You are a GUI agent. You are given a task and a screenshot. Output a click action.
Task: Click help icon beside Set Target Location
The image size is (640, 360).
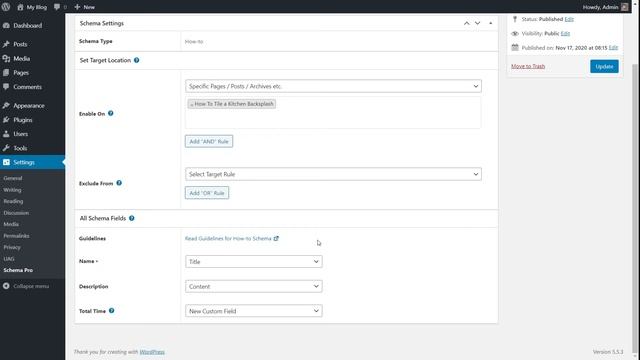(x=137, y=60)
